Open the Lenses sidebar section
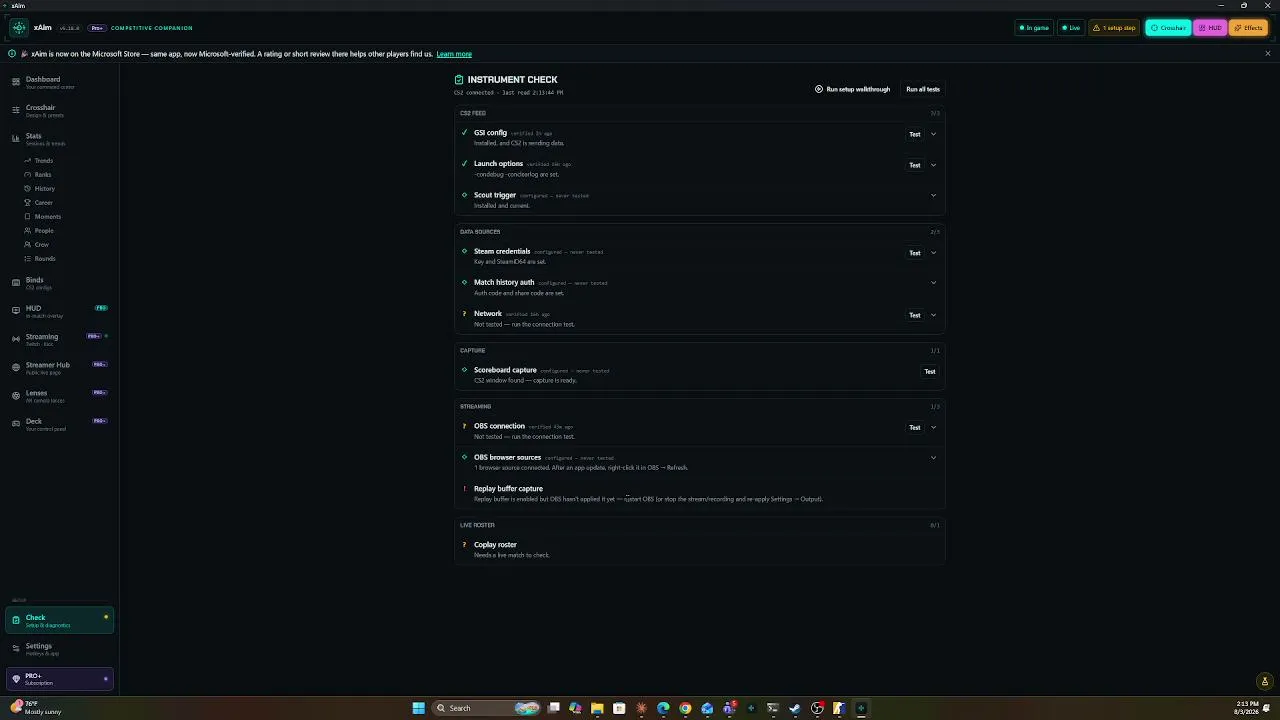This screenshot has width=1280, height=720. click(60, 395)
